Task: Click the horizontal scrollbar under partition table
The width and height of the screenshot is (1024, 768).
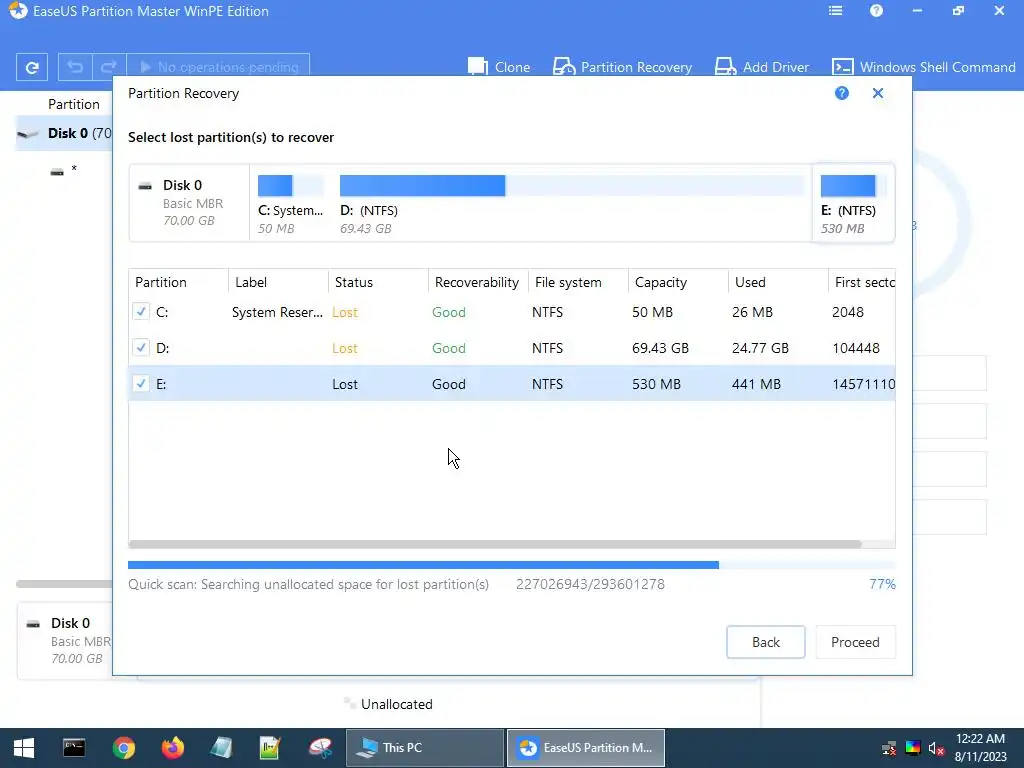Action: click(495, 544)
